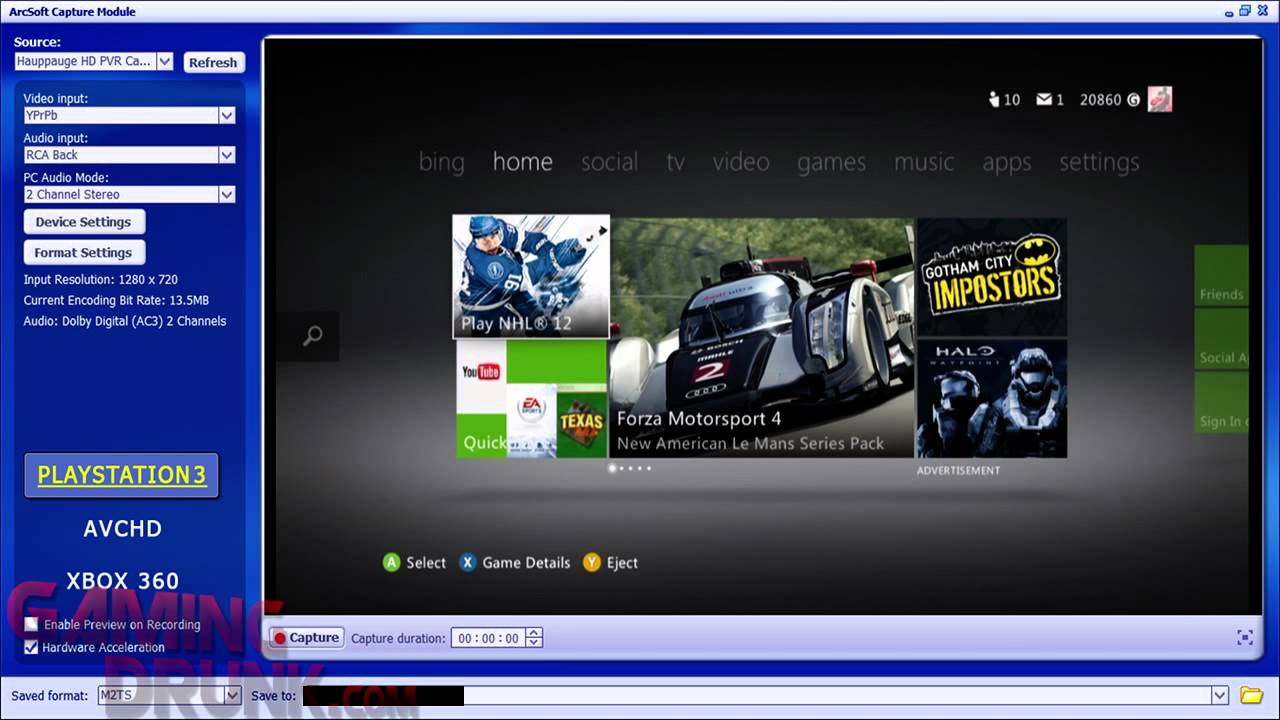Increase the capture duration with up arrow
Image resolution: width=1280 pixels, height=720 pixels.
[534, 633]
